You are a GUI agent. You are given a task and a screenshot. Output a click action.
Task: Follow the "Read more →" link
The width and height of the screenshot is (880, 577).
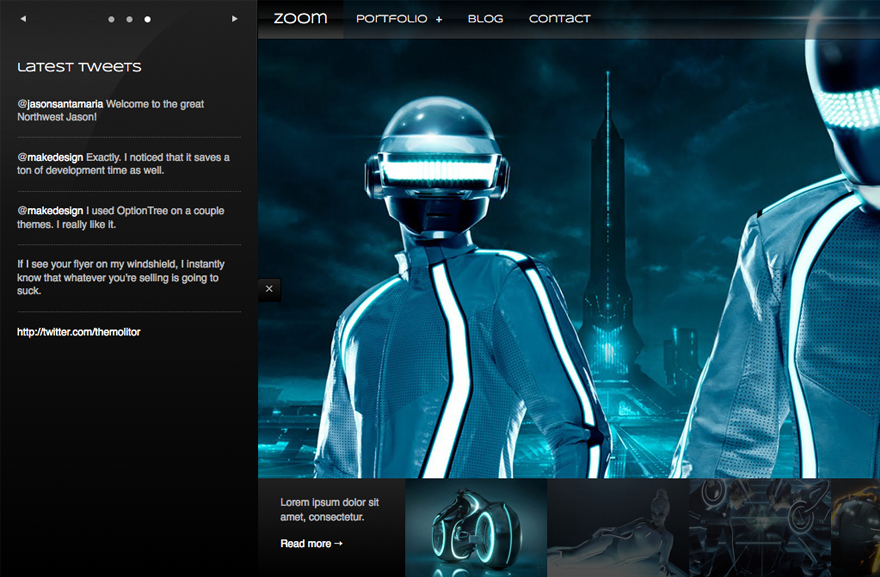311,544
